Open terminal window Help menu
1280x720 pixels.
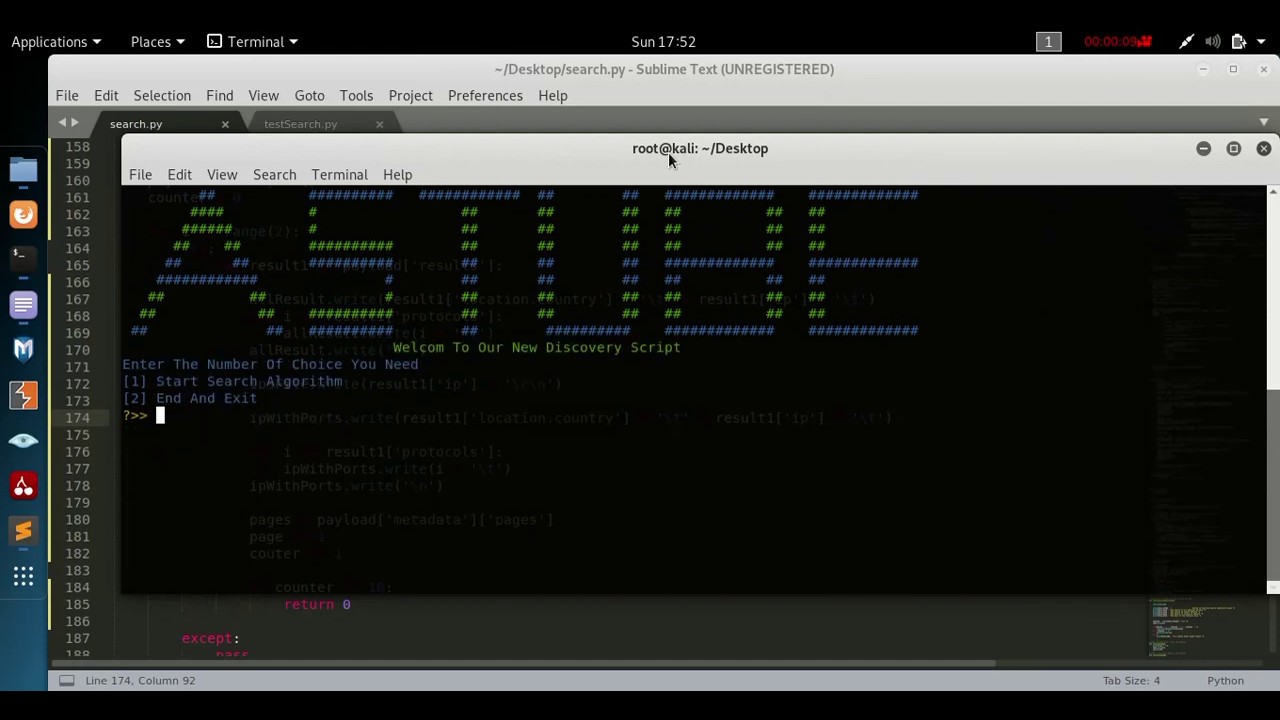point(397,175)
